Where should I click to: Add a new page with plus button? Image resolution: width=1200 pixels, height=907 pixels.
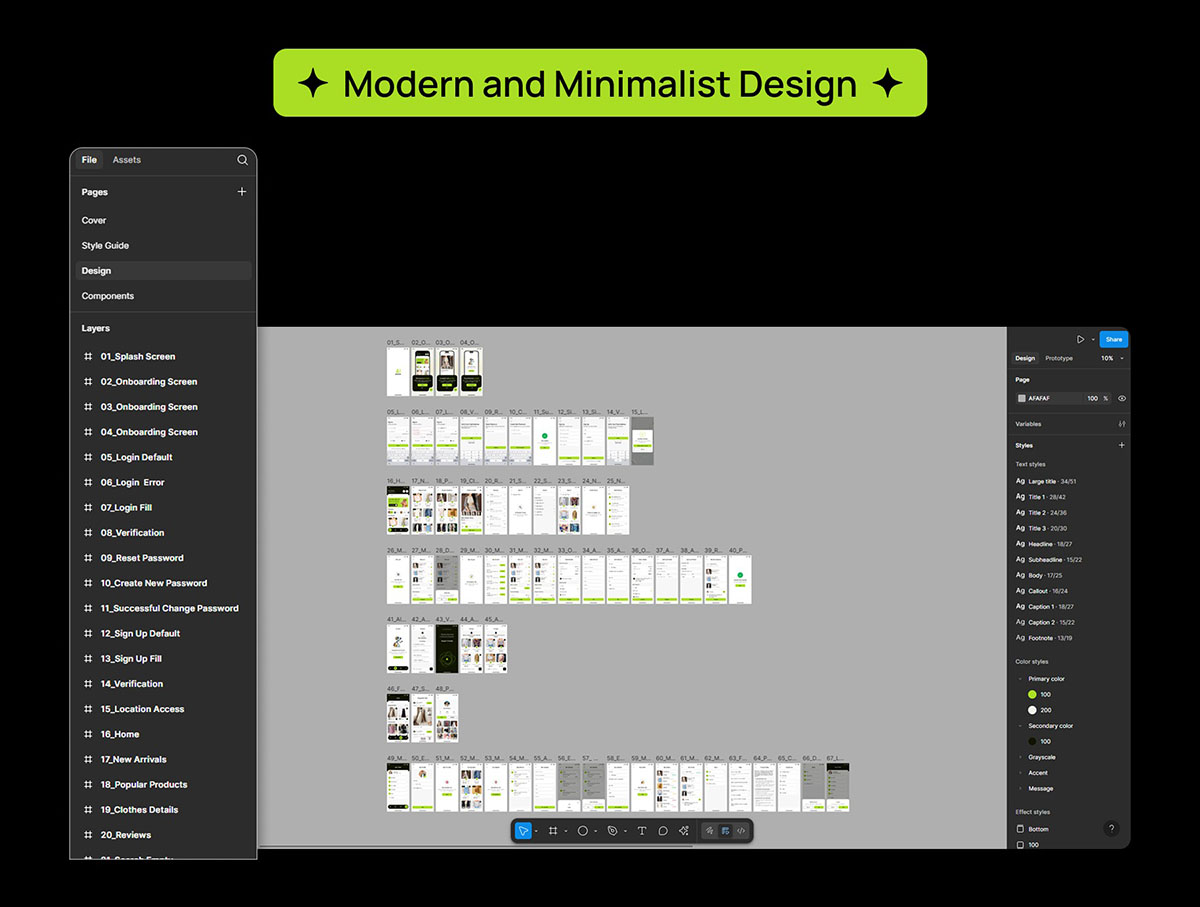242,192
